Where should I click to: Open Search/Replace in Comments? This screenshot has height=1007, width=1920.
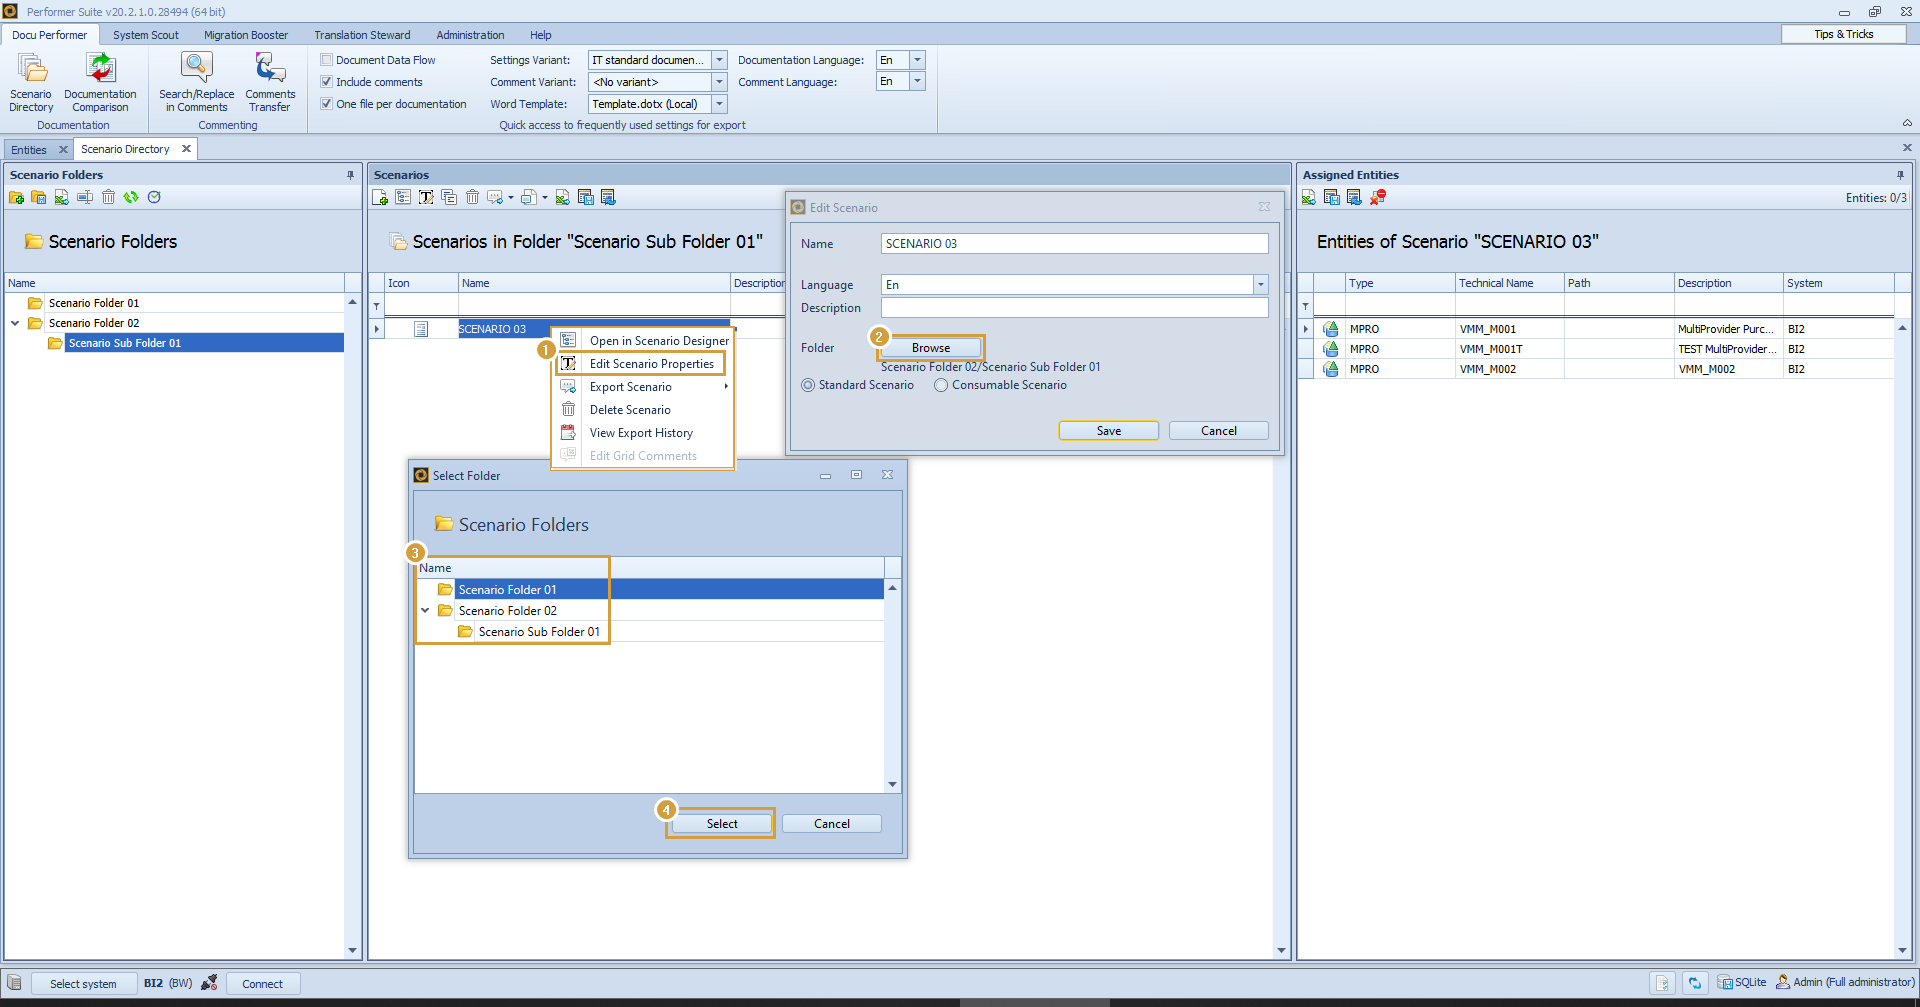pyautogui.click(x=196, y=84)
